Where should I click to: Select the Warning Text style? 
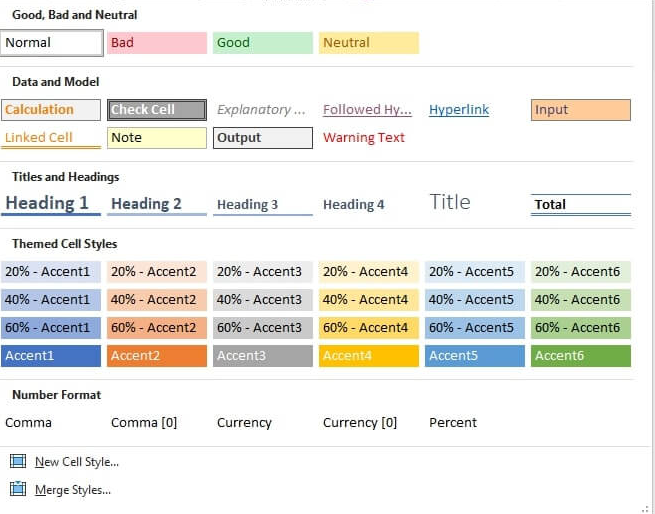click(x=364, y=138)
